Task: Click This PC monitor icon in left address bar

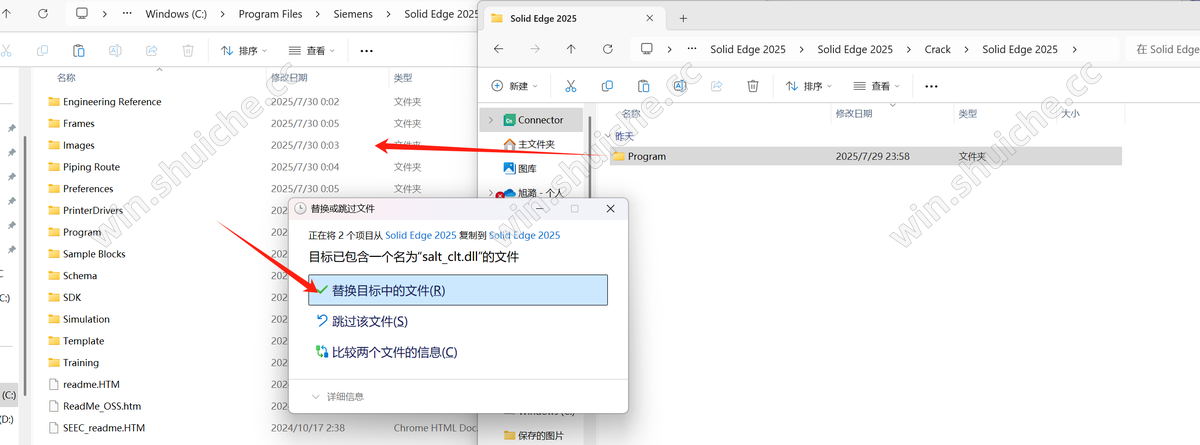Action: coord(82,15)
